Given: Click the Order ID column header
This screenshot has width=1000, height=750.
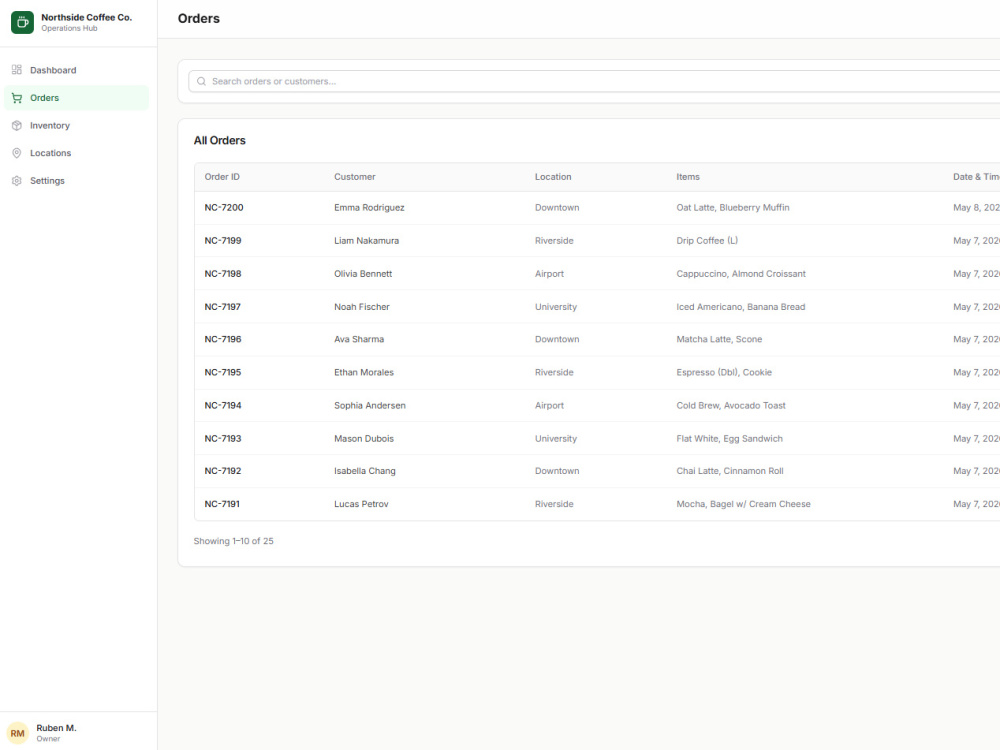Looking at the screenshot, I should coord(222,177).
